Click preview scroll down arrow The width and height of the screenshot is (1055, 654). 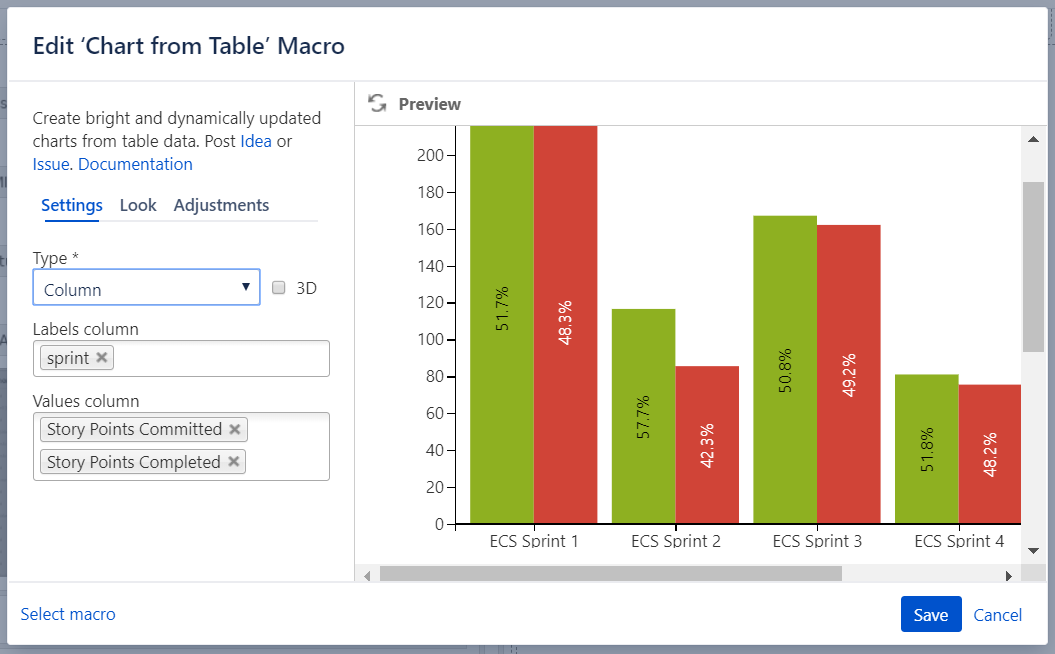pos(1033,550)
